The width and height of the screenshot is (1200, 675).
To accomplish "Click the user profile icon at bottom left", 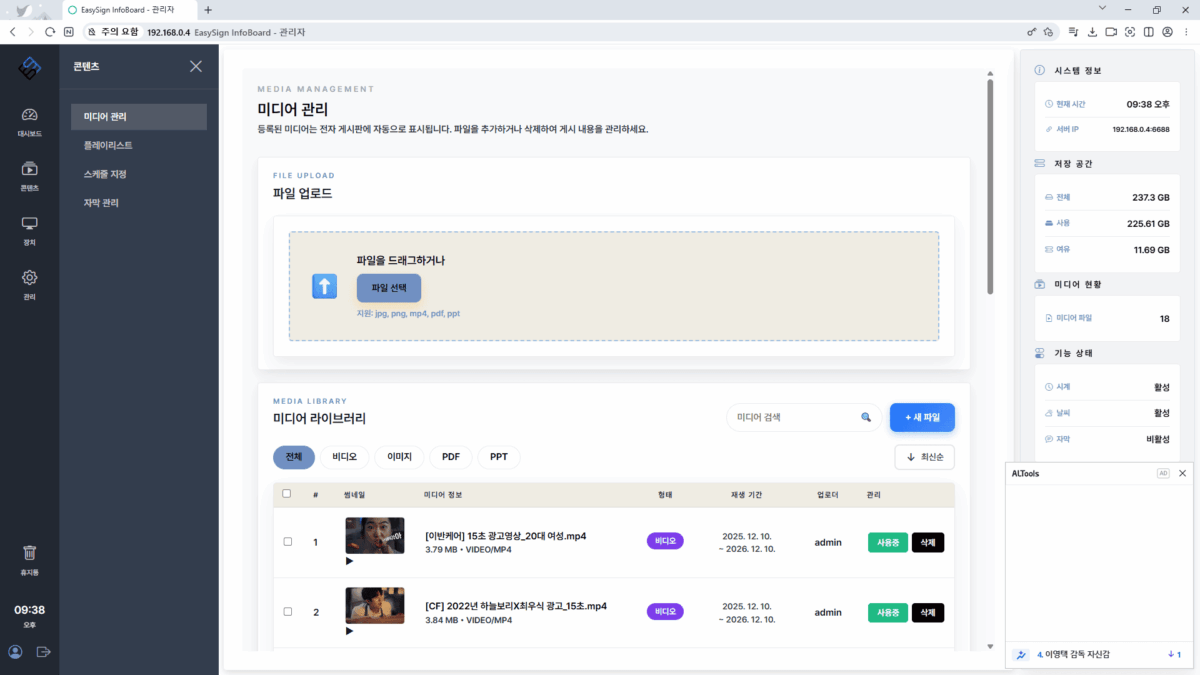I will click(15, 652).
